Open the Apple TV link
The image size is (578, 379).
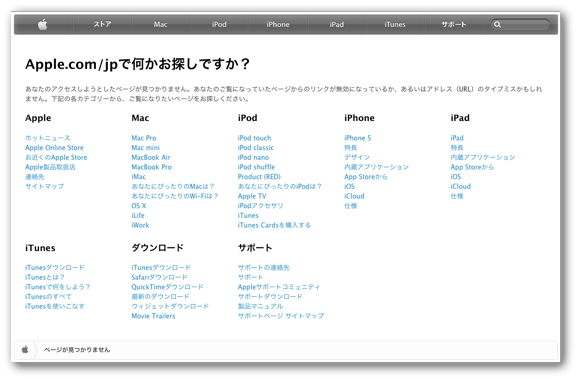point(252,196)
